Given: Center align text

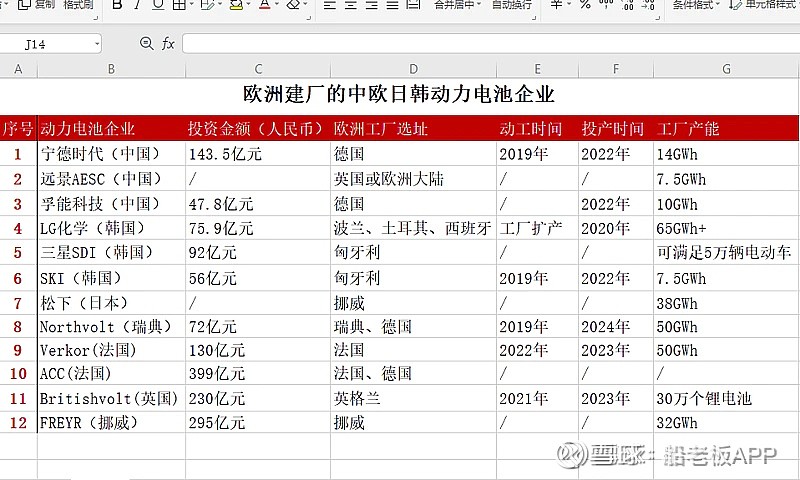Looking at the screenshot, I should click(351, 5).
